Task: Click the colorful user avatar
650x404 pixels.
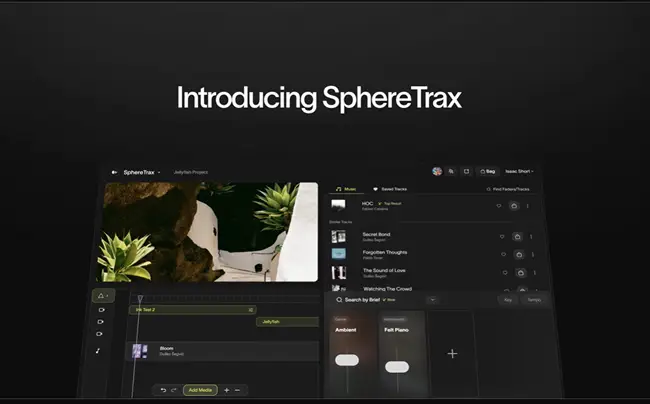Action: pos(437,171)
